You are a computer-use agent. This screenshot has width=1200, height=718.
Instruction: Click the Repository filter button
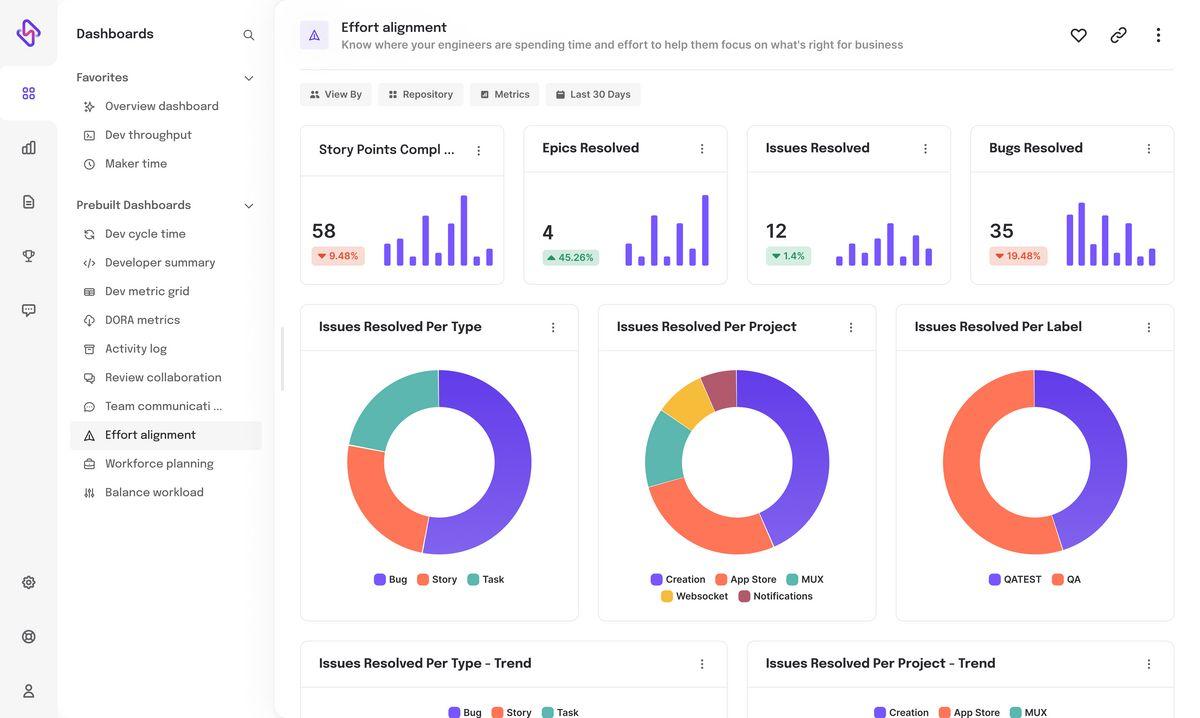[x=420, y=95]
